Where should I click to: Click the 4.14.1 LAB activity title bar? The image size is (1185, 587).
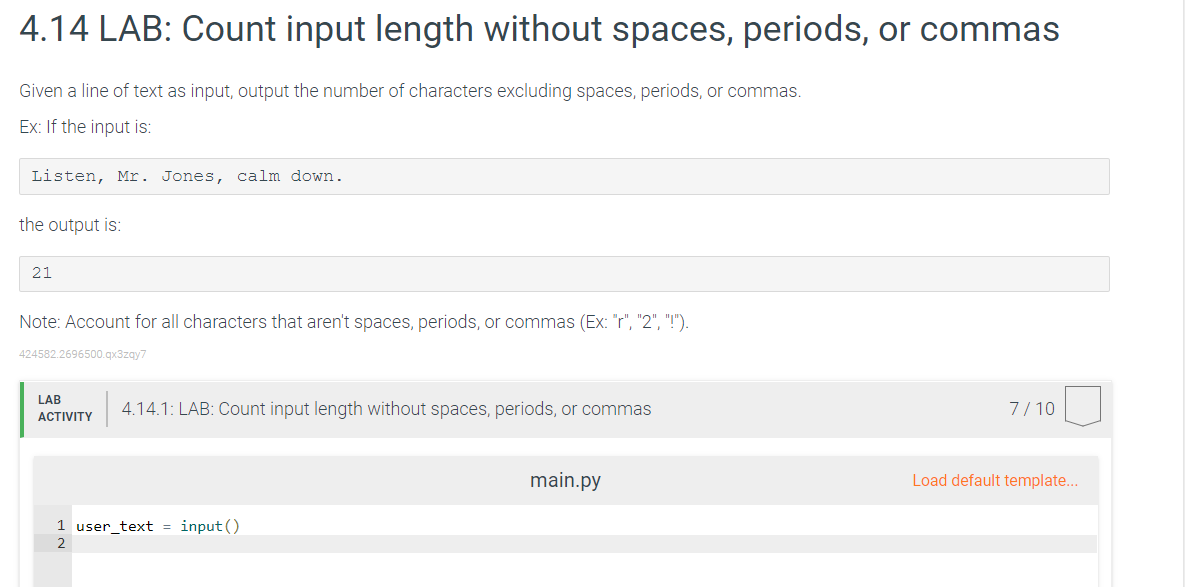click(x=566, y=409)
